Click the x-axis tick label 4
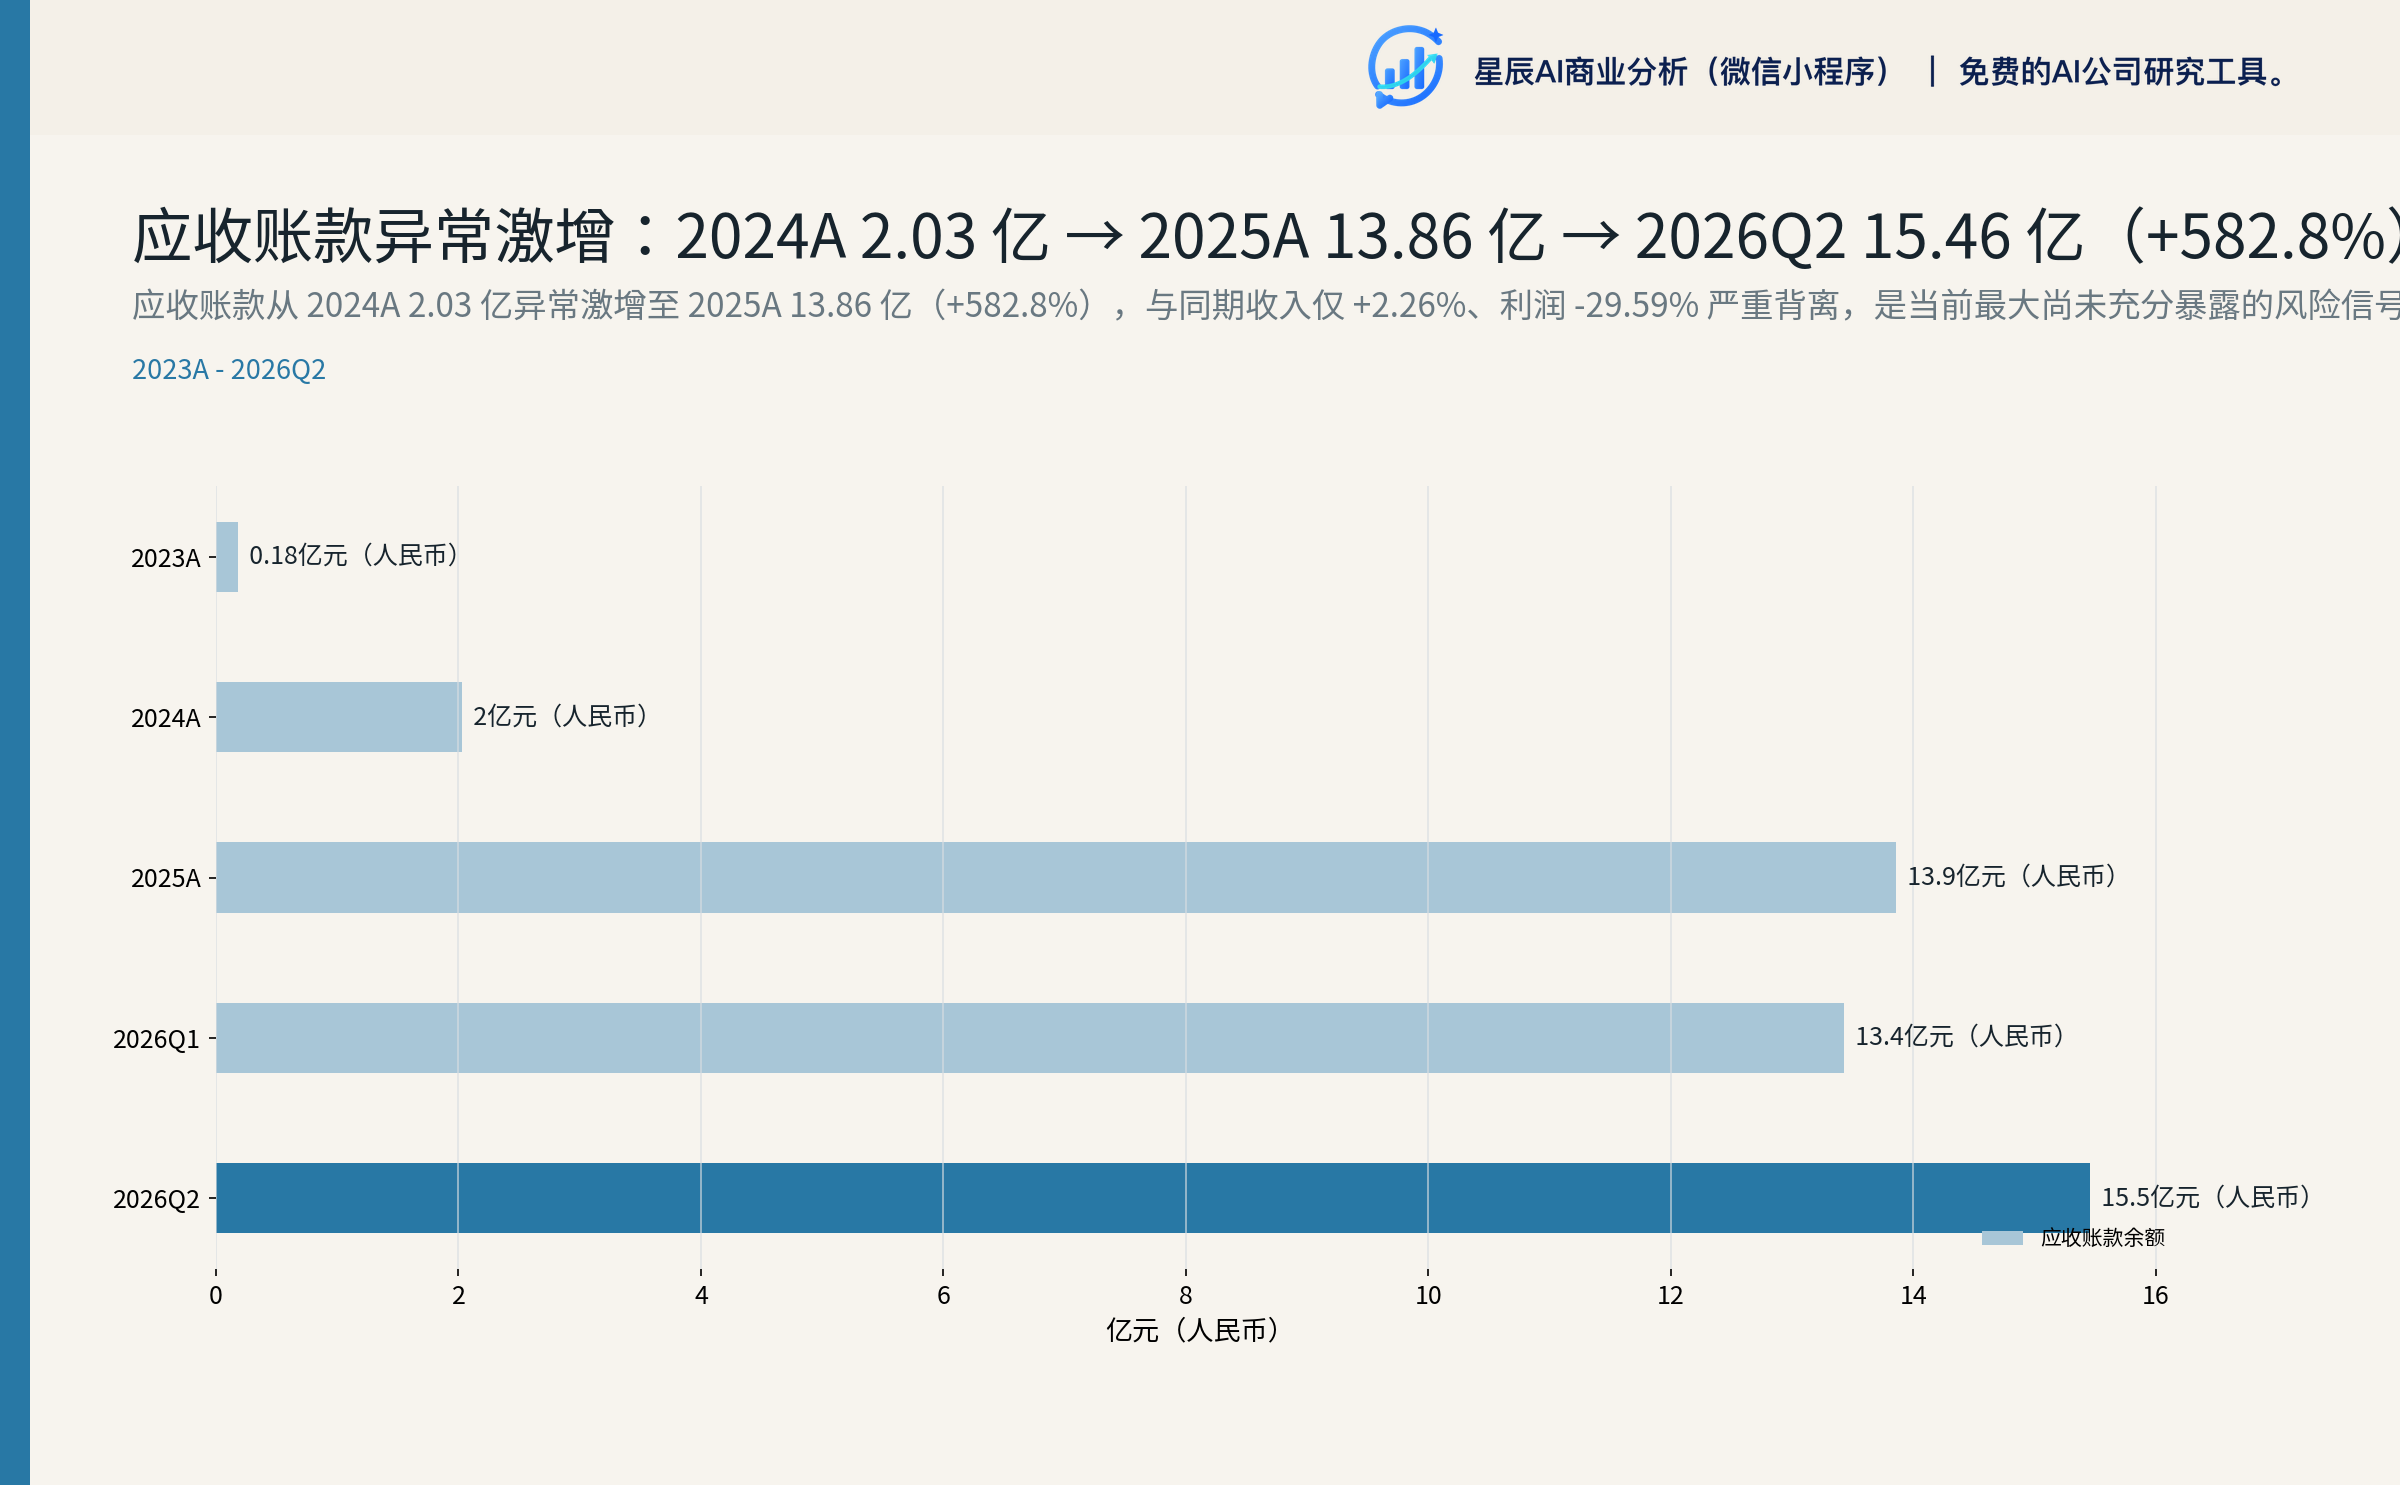Screen dimensions: 2400x1485 pos(702,1296)
